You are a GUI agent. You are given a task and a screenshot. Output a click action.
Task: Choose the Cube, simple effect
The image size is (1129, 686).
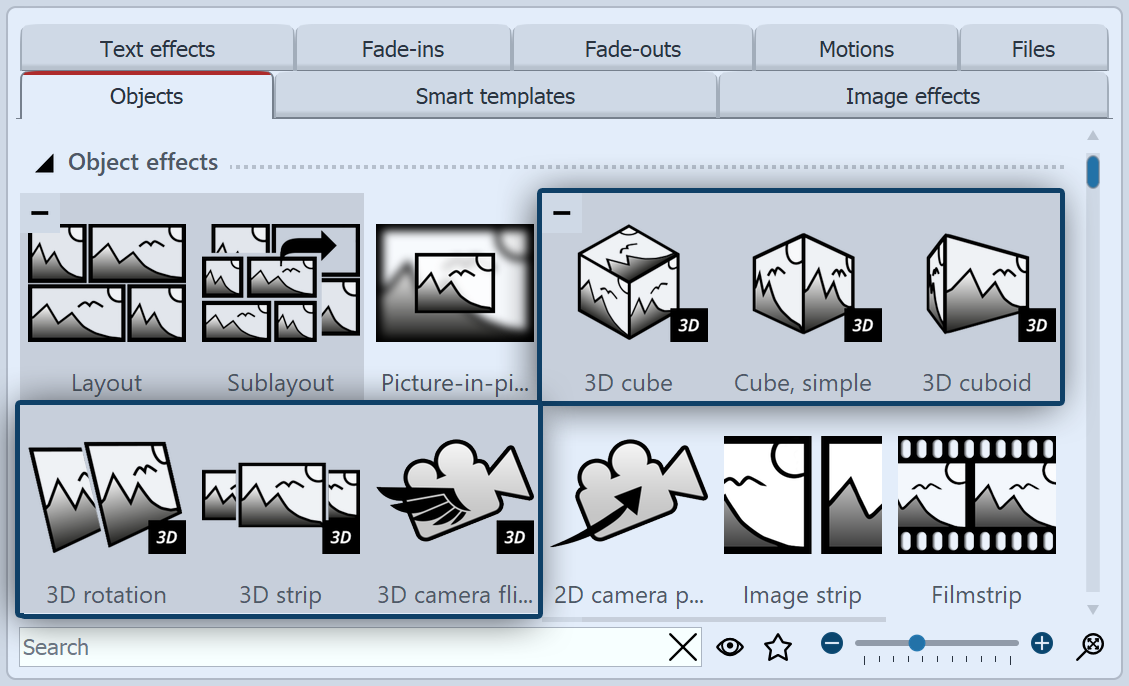(802, 286)
